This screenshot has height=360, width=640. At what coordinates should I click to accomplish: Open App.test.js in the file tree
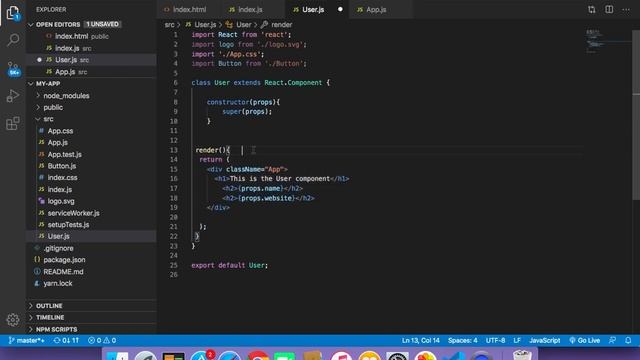coord(64,154)
